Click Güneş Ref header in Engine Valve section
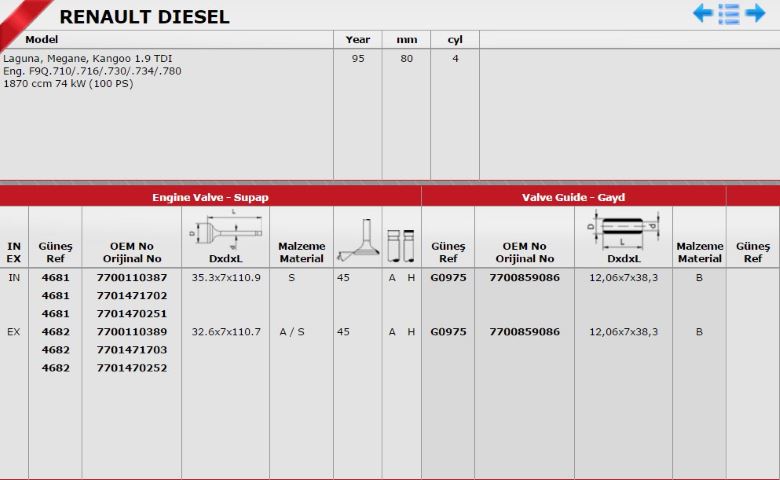Viewport: 780px width, 480px height. [55, 252]
